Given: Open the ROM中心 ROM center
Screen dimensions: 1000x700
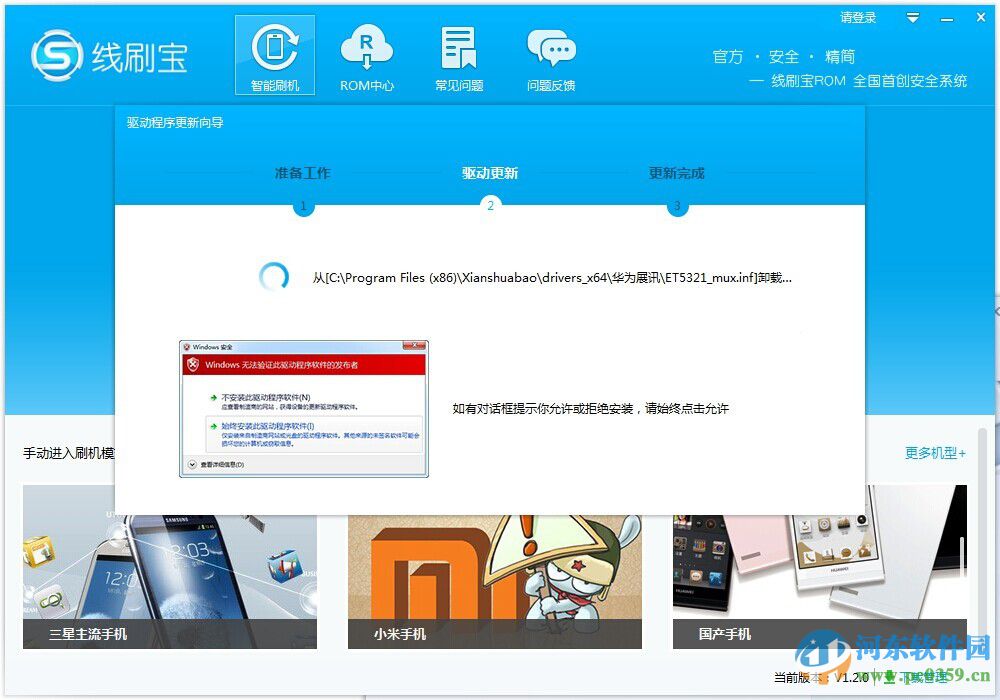Looking at the screenshot, I should click(x=367, y=54).
